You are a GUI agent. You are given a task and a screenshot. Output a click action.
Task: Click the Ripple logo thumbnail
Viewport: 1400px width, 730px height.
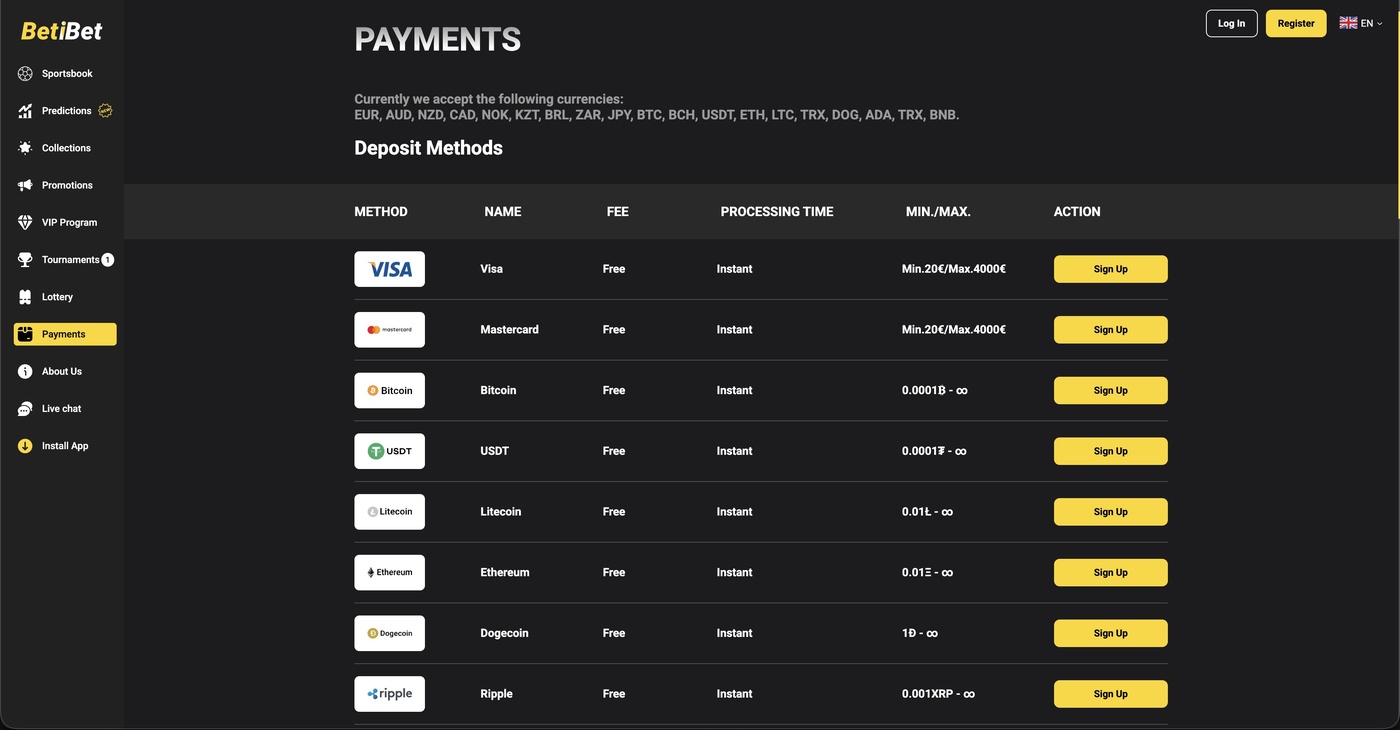click(390, 694)
